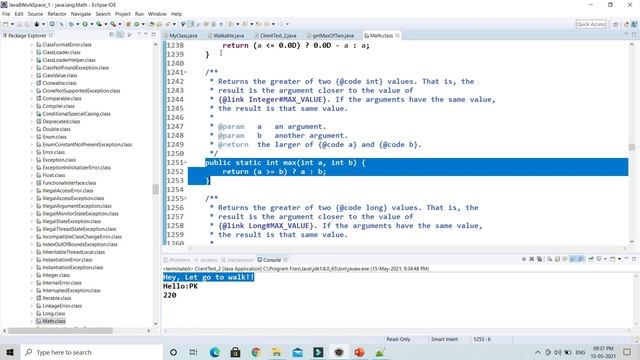
Task: Open the dropdown next to New file icon
Action: 12,24
